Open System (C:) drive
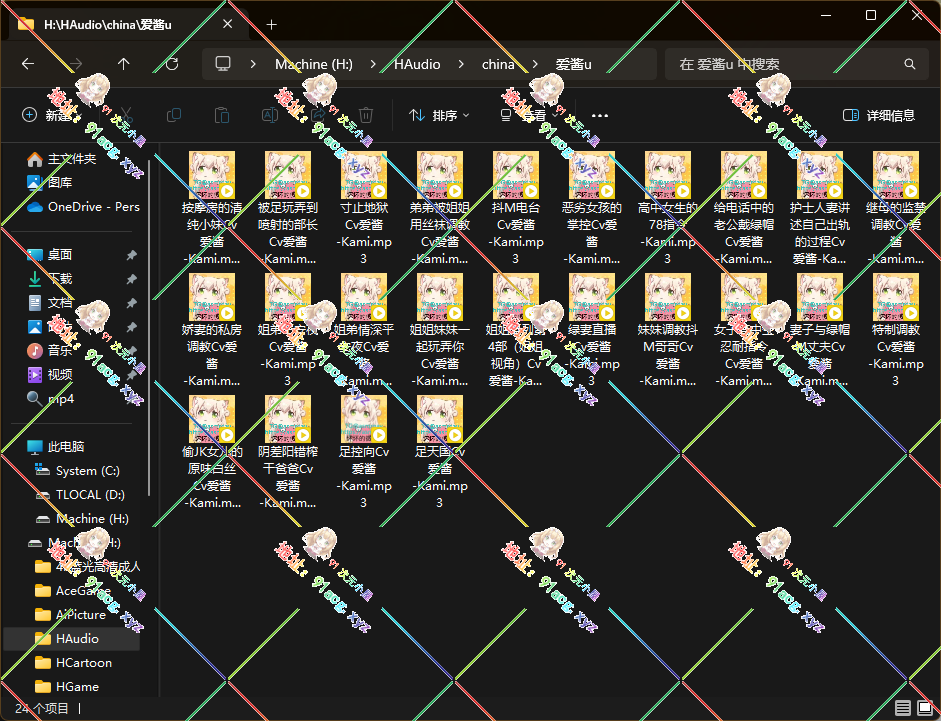 tap(87, 471)
